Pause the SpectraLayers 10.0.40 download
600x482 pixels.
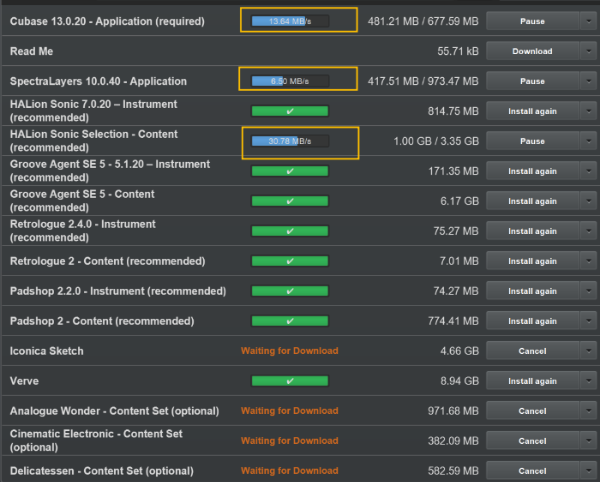click(532, 81)
